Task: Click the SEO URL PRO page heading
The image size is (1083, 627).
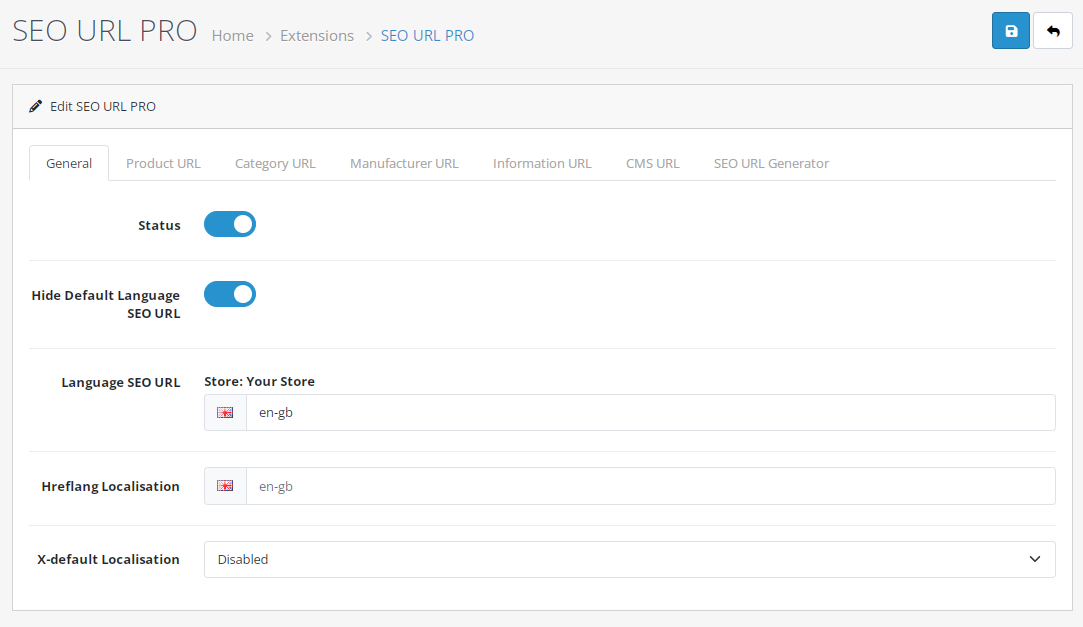Action: tap(105, 31)
